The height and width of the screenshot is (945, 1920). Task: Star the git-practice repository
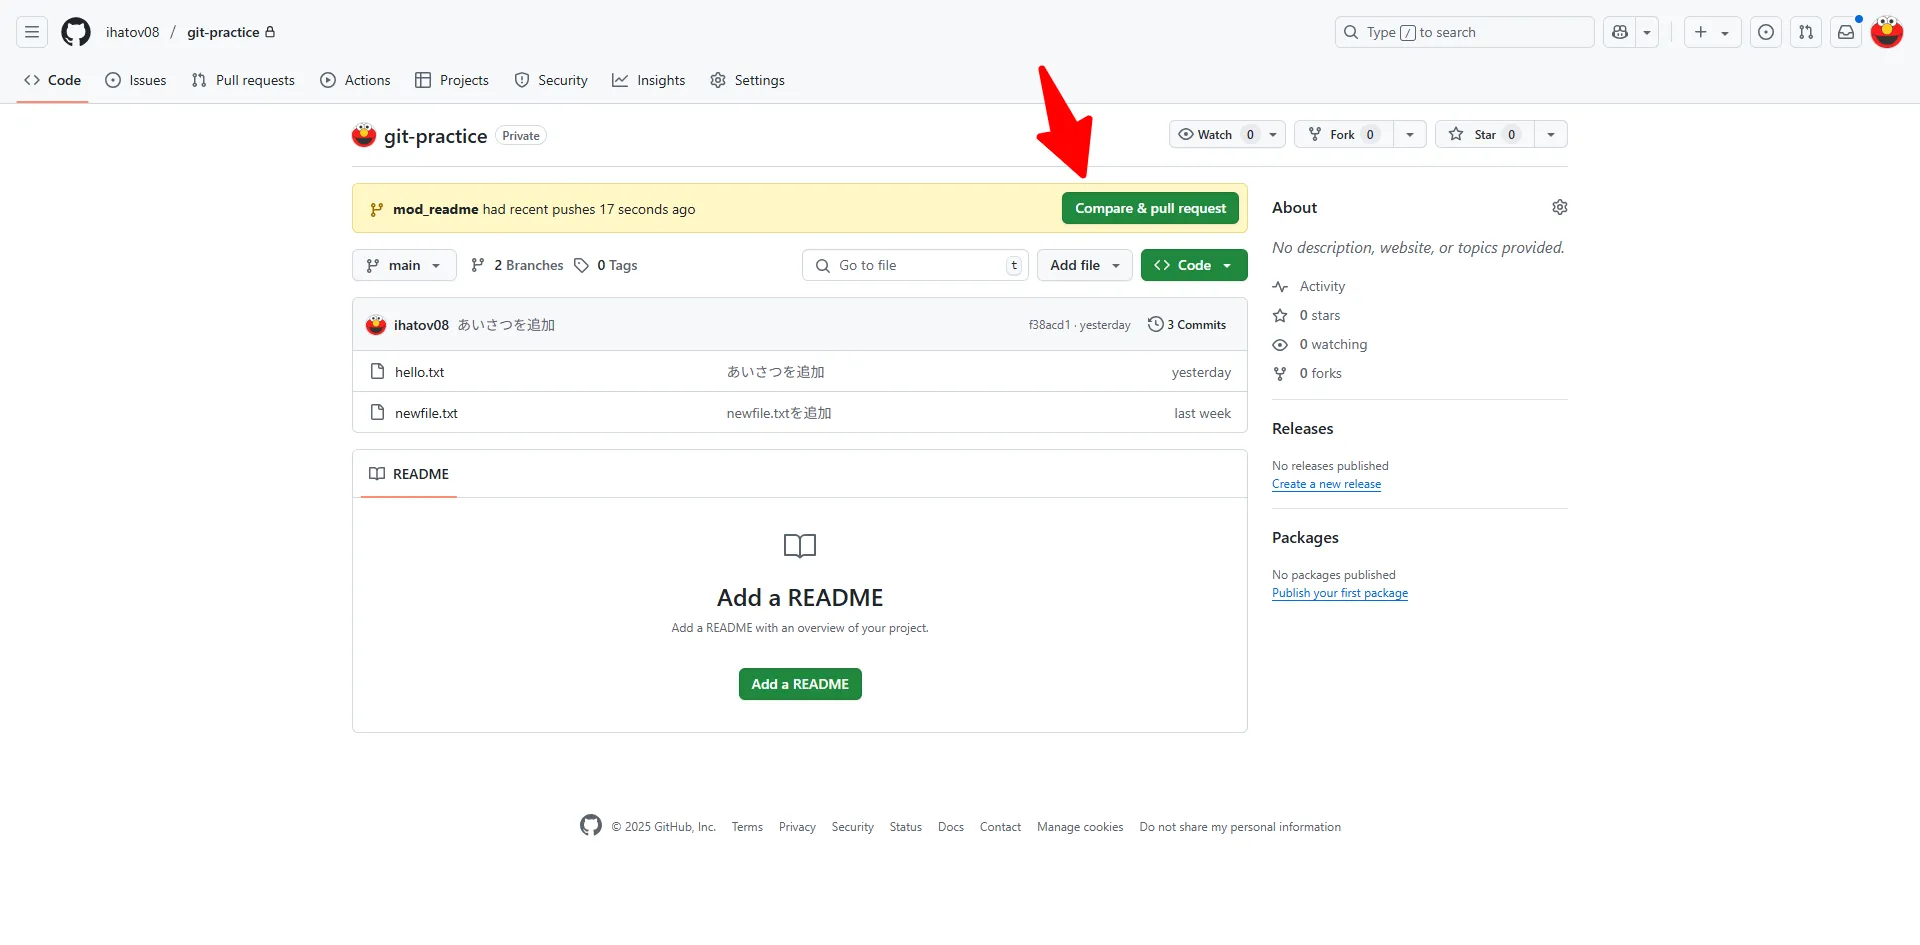(x=1484, y=134)
